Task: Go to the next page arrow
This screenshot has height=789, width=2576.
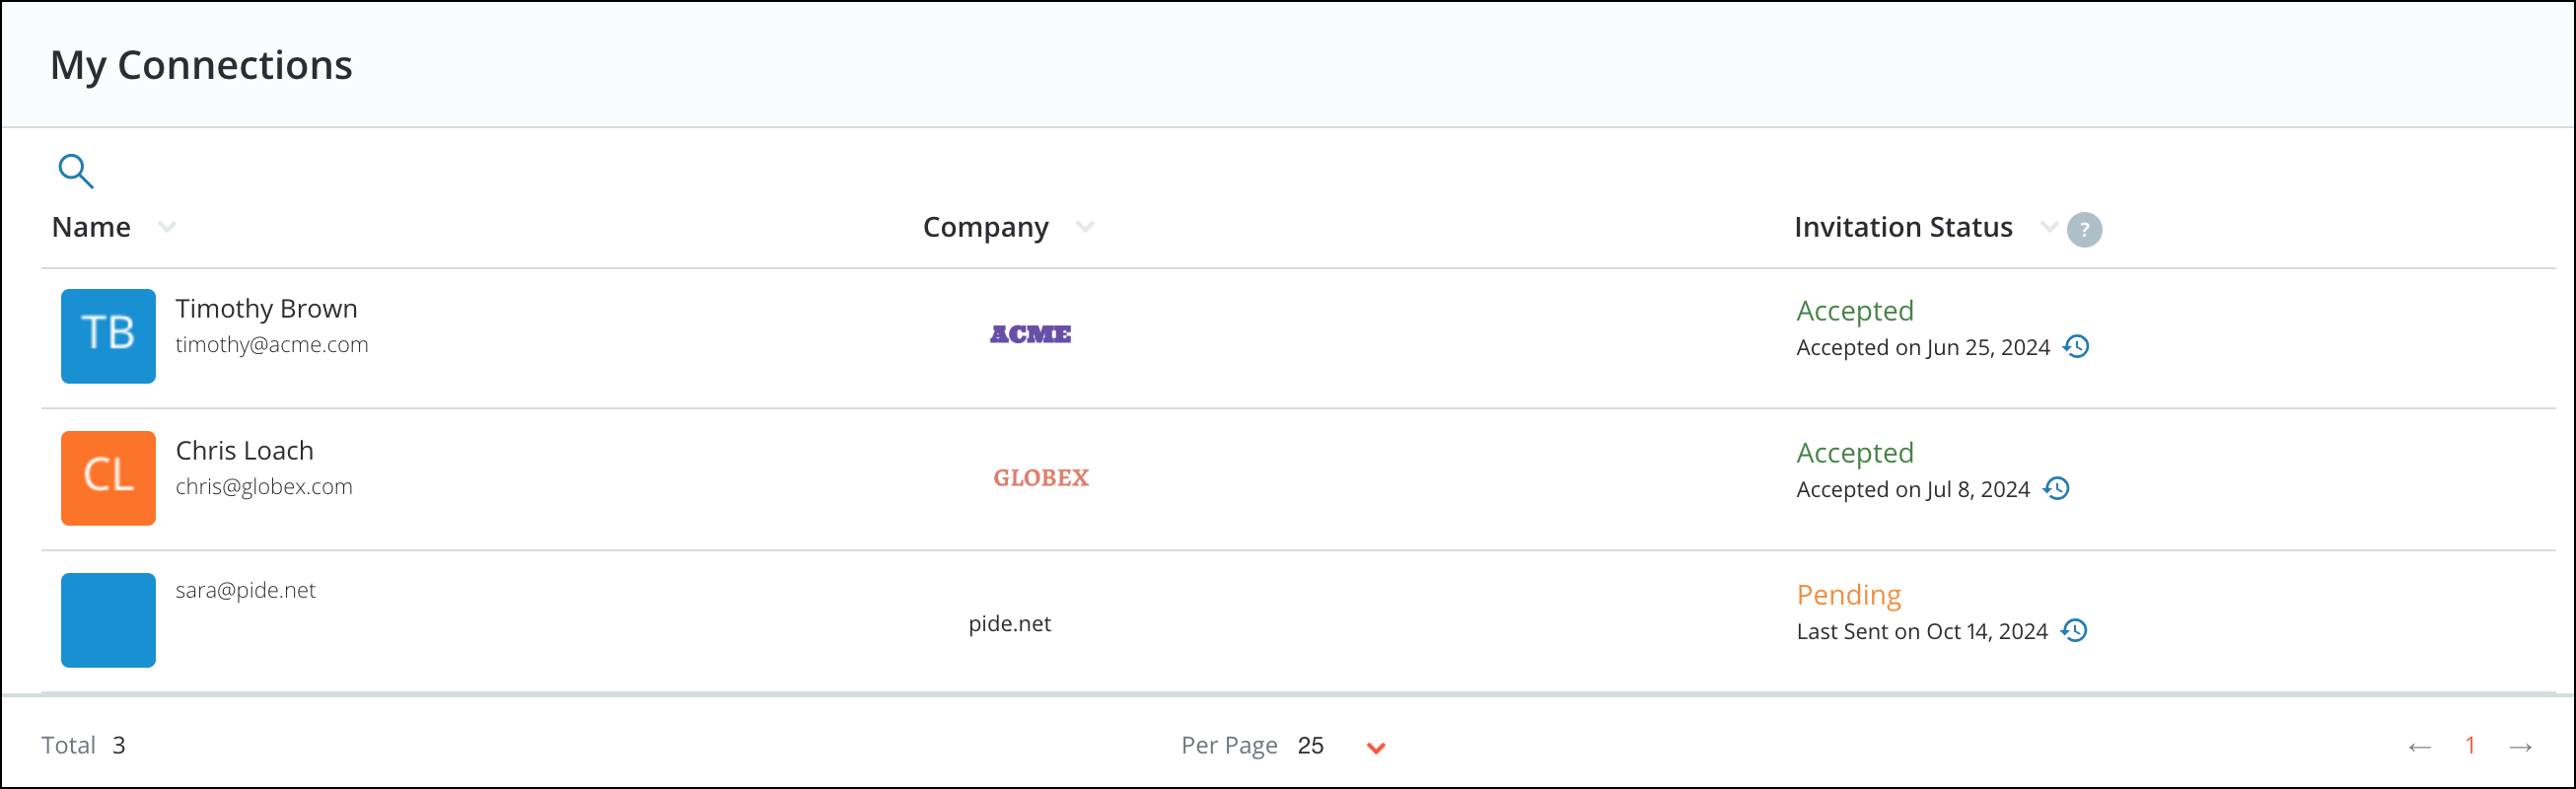Action: click(x=2520, y=747)
